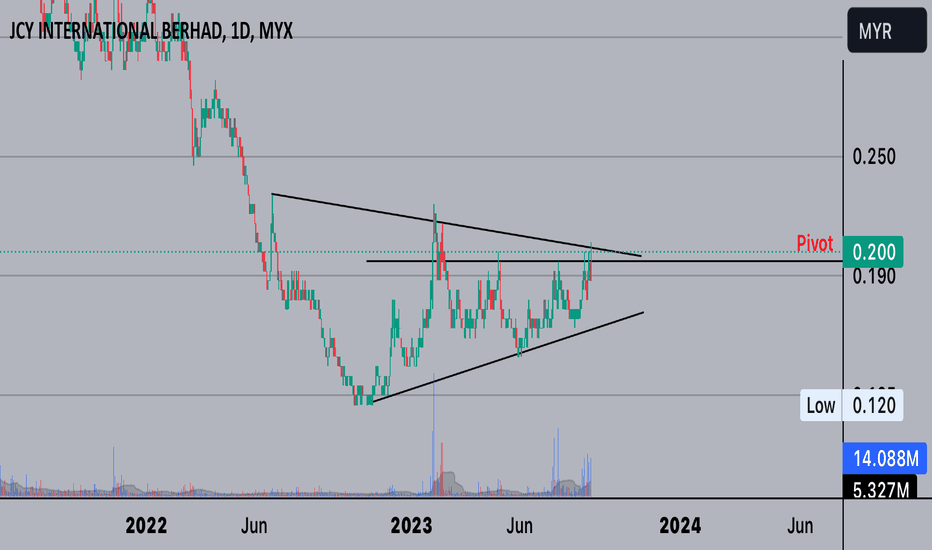
Task: Click the 0.190 price axis label
Action: tap(874, 276)
